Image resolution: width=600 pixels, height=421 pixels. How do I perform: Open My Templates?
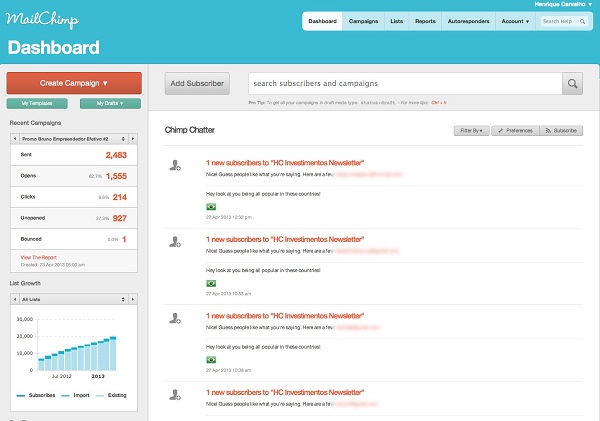click(x=37, y=103)
